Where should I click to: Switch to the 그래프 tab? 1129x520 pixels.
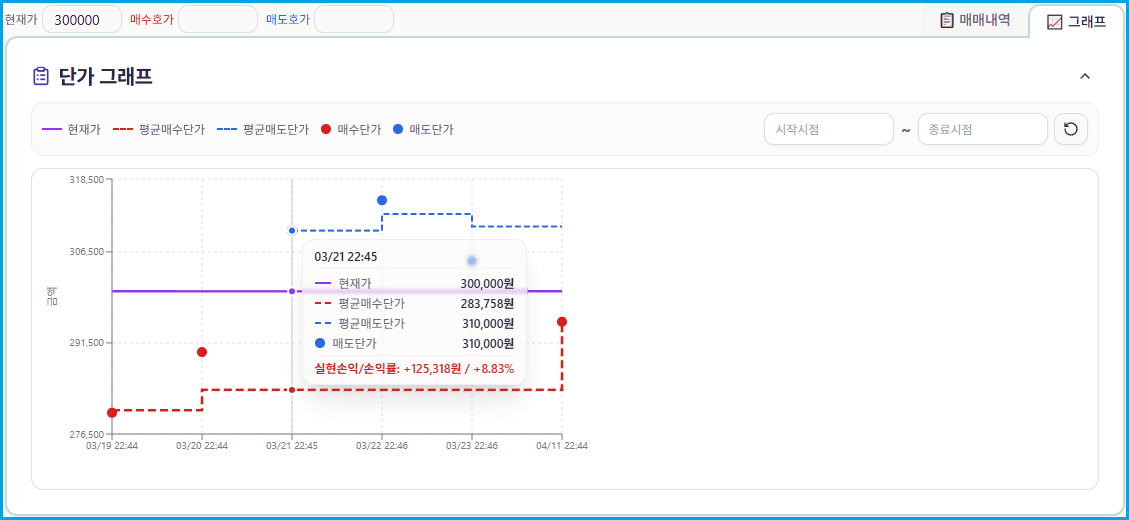(x=1076, y=21)
